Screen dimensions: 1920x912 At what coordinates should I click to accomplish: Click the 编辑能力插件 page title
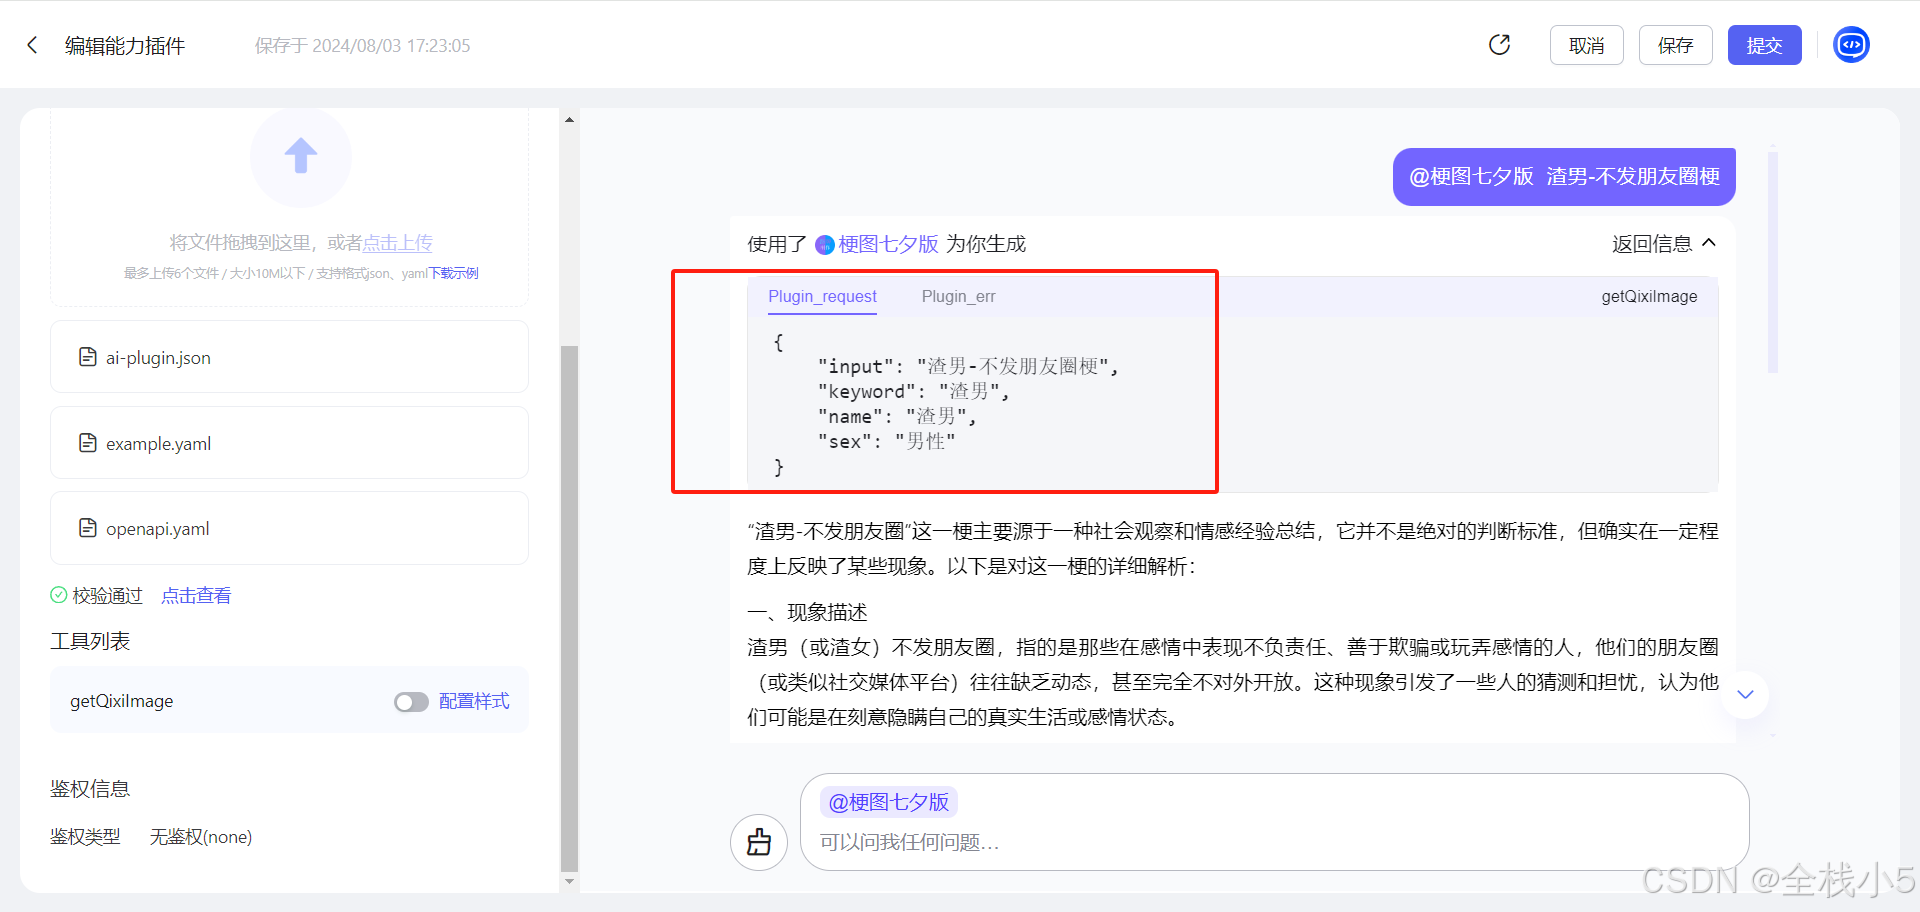click(x=125, y=46)
